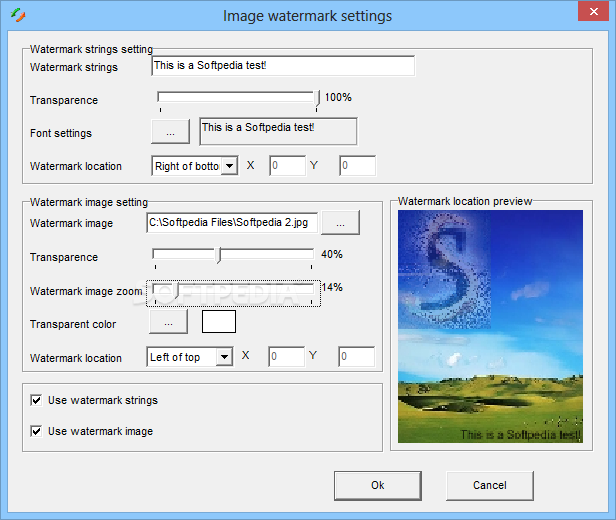Browse for a watermark image file
The width and height of the screenshot is (616, 520).
(x=340, y=223)
